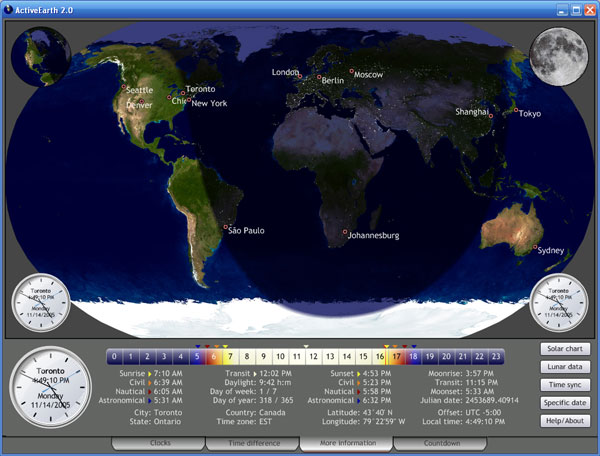Click the white transit marker above the timeline

(306, 346)
